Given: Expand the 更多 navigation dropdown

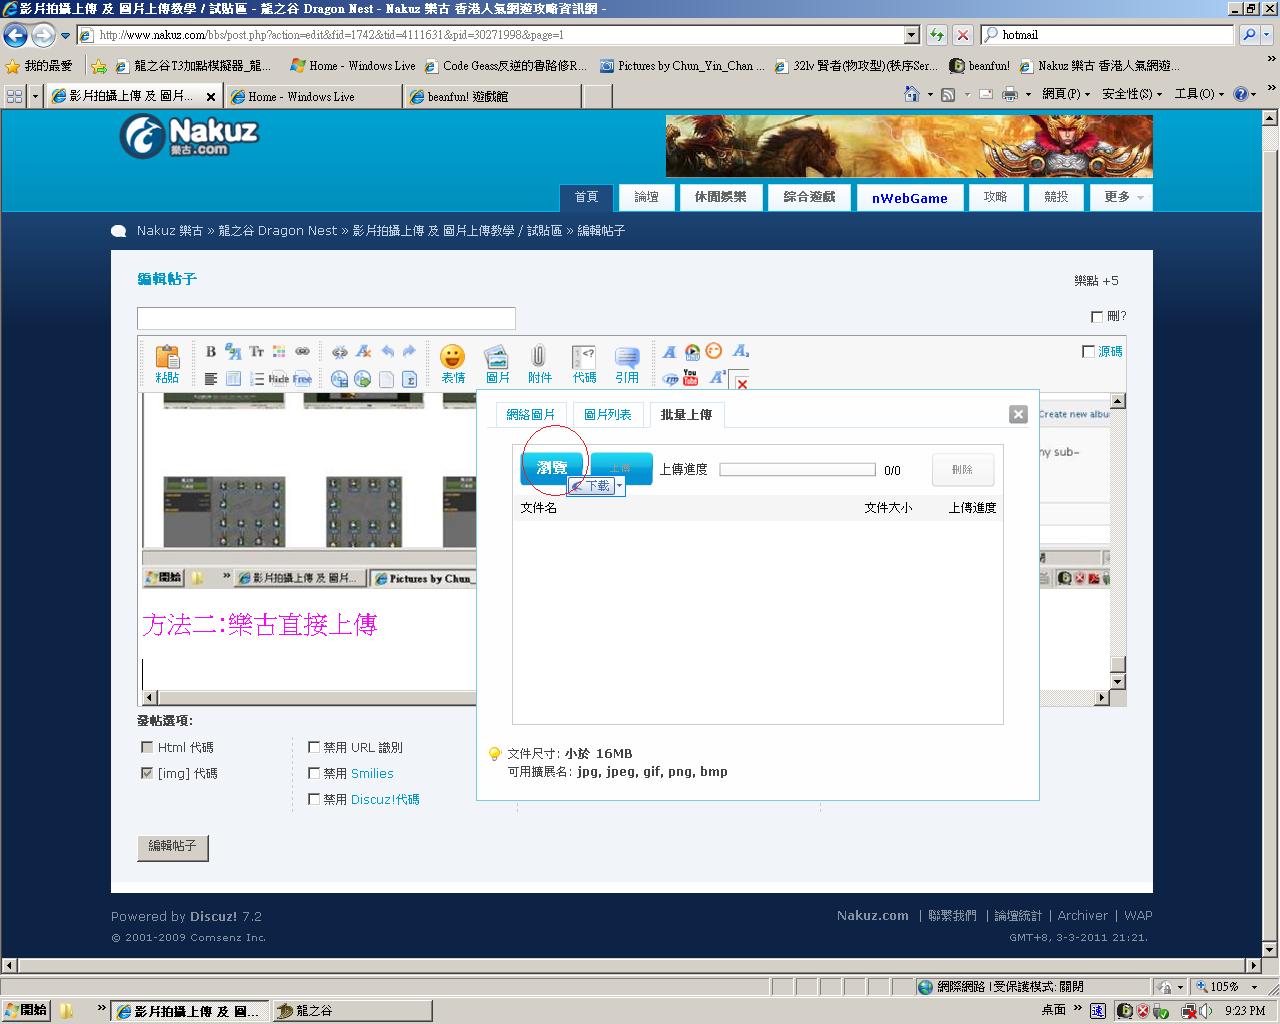Looking at the screenshot, I should [x=1124, y=197].
